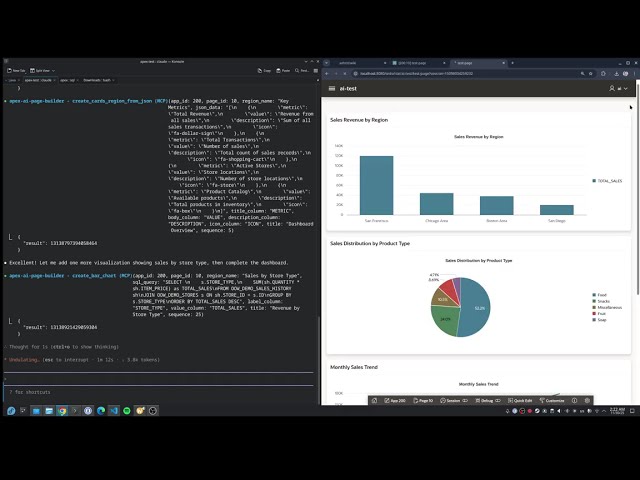Open the browser tab search dropdown

[x=326, y=63]
